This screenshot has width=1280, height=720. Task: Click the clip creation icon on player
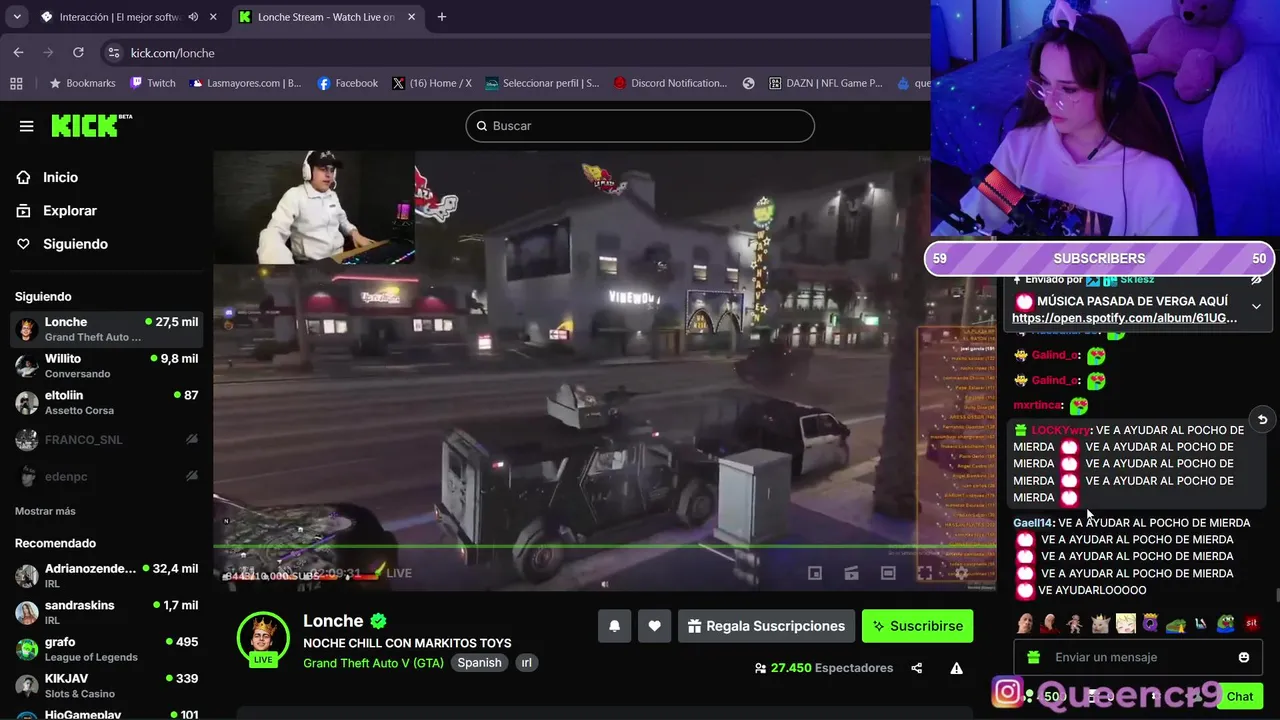(x=852, y=573)
